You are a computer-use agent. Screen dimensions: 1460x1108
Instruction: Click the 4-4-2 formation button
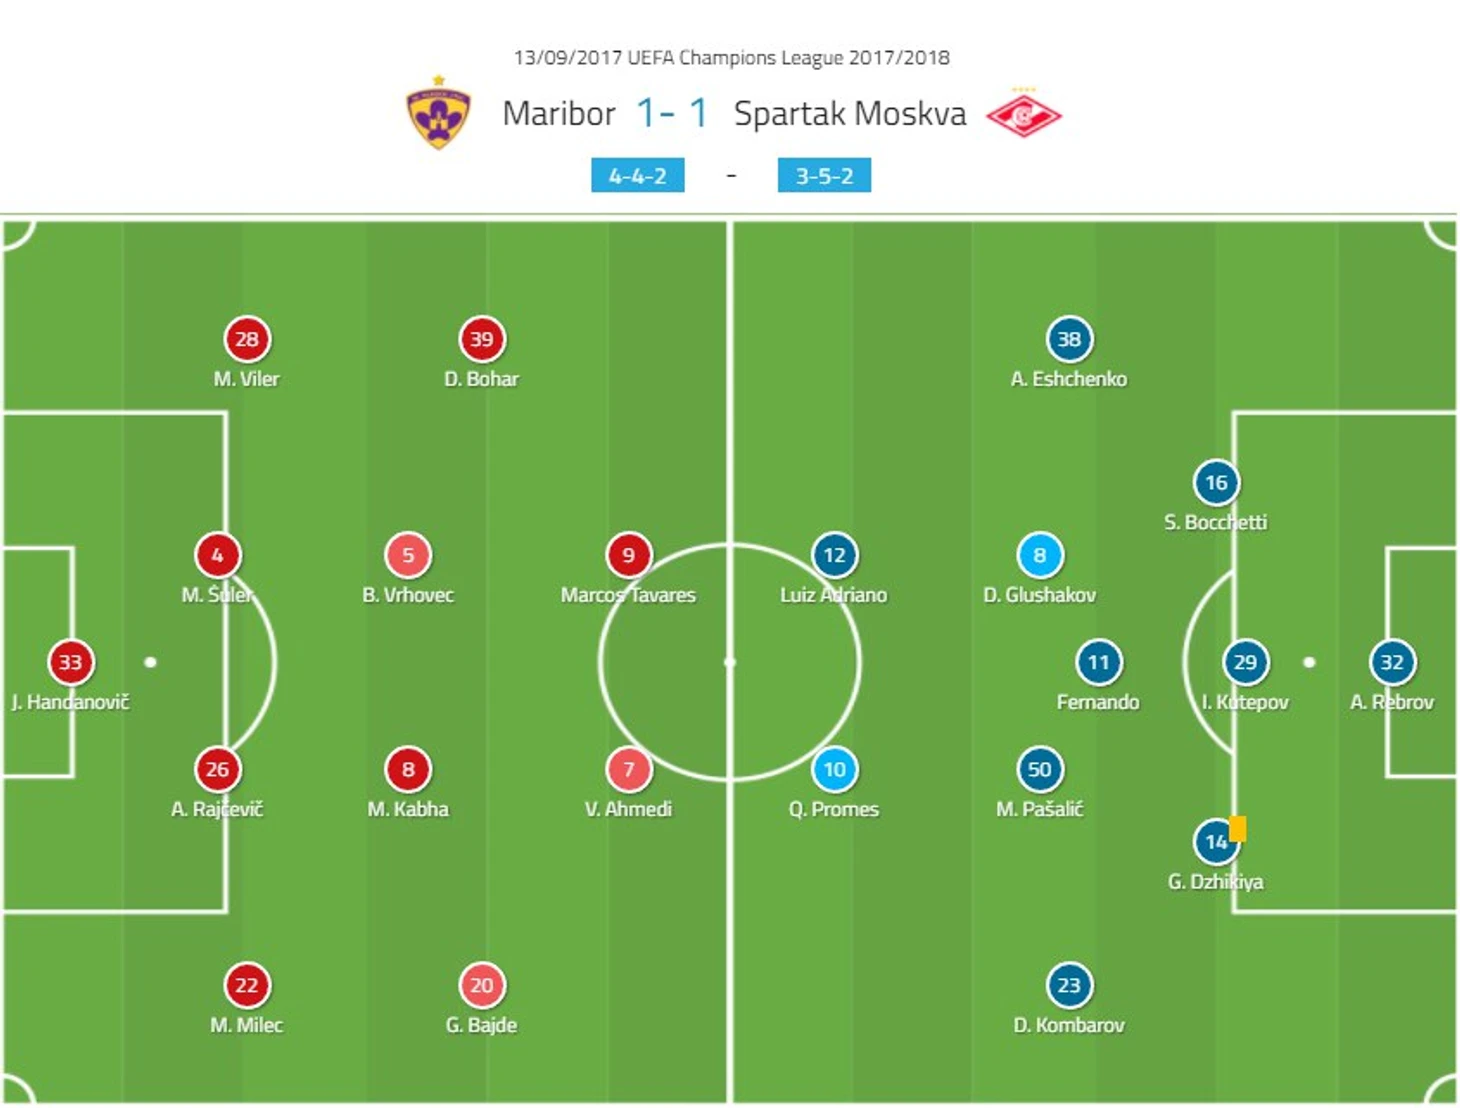tap(638, 175)
